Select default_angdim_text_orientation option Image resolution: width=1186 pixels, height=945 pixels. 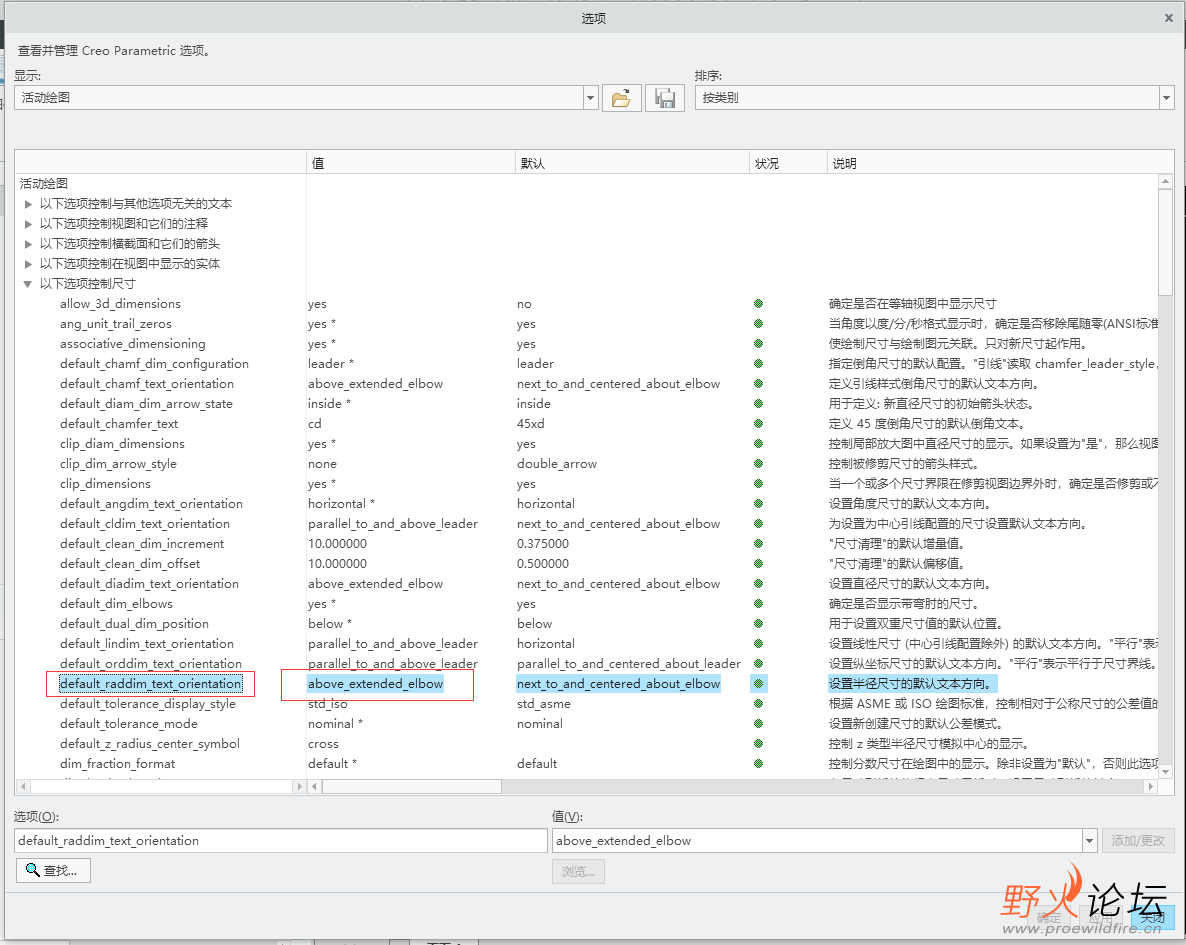[151, 504]
